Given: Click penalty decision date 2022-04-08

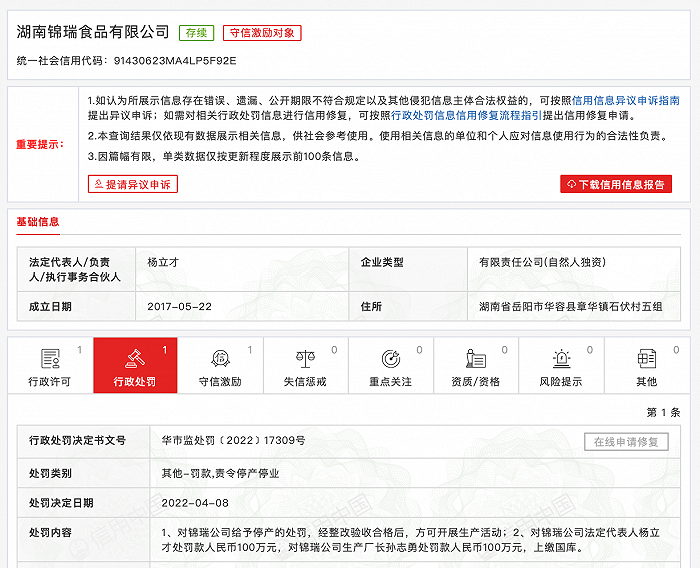Looking at the screenshot, I should pos(195,503).
